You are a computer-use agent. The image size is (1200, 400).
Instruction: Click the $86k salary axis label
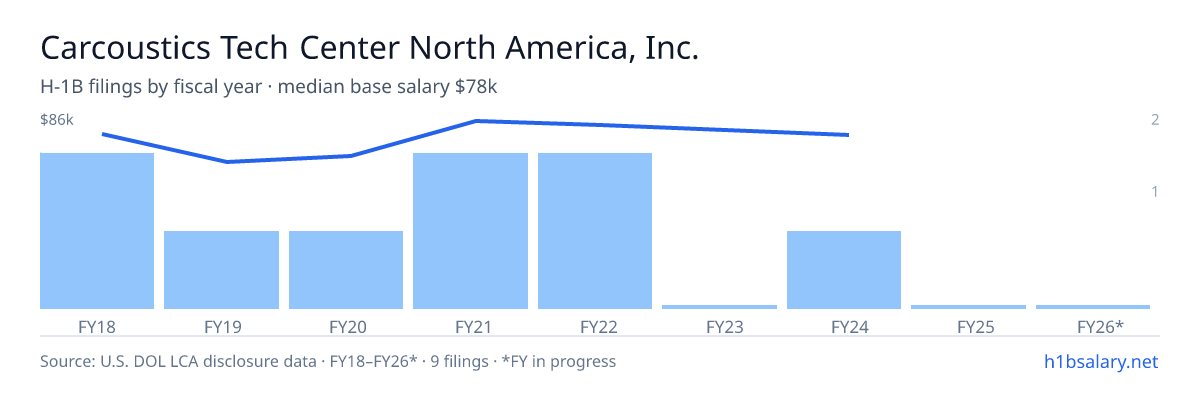tap(57, 120)
